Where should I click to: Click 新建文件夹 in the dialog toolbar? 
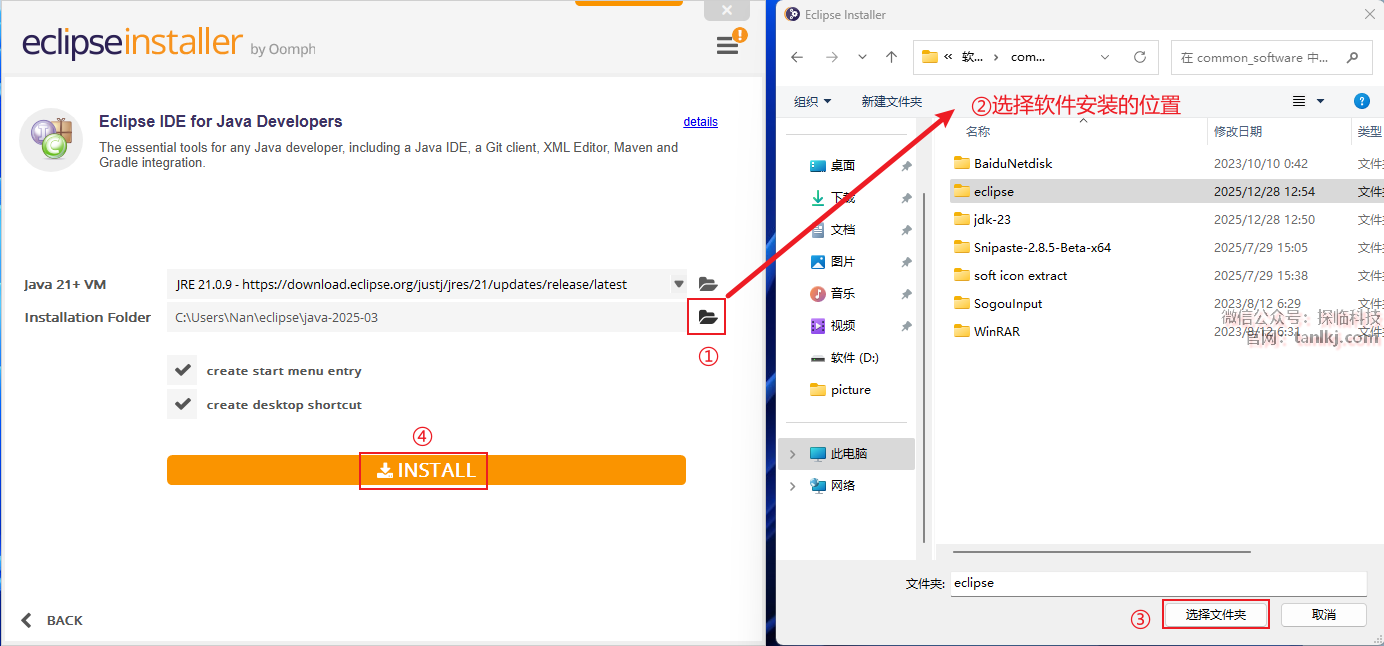click(x=891, y=101)
